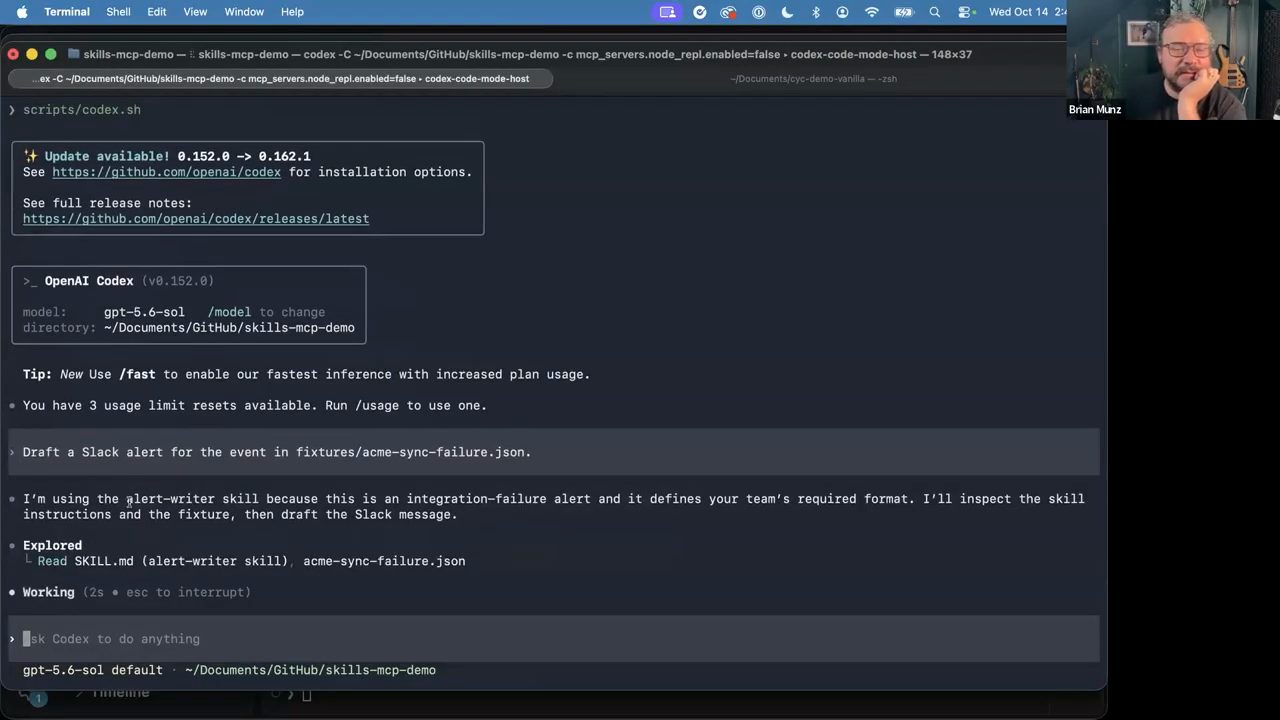This screenshot has height=720, width=1280.
Task: Open the Window menu
Action: point(244,12)
